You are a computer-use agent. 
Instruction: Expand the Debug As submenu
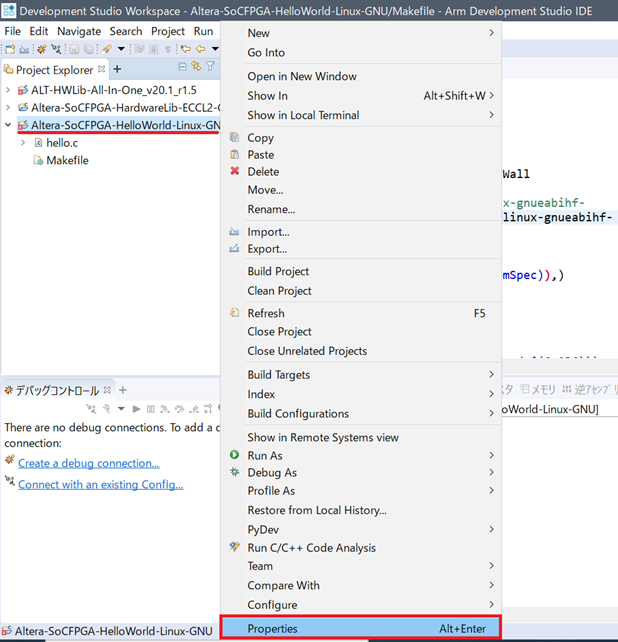360,472
